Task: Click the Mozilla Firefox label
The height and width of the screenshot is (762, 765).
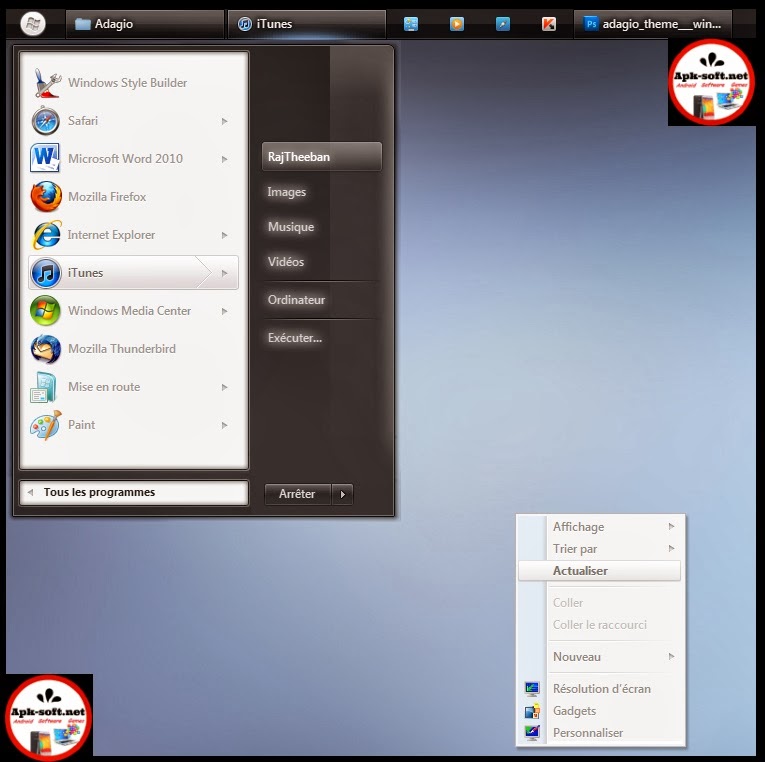Action: coord(107,197)
